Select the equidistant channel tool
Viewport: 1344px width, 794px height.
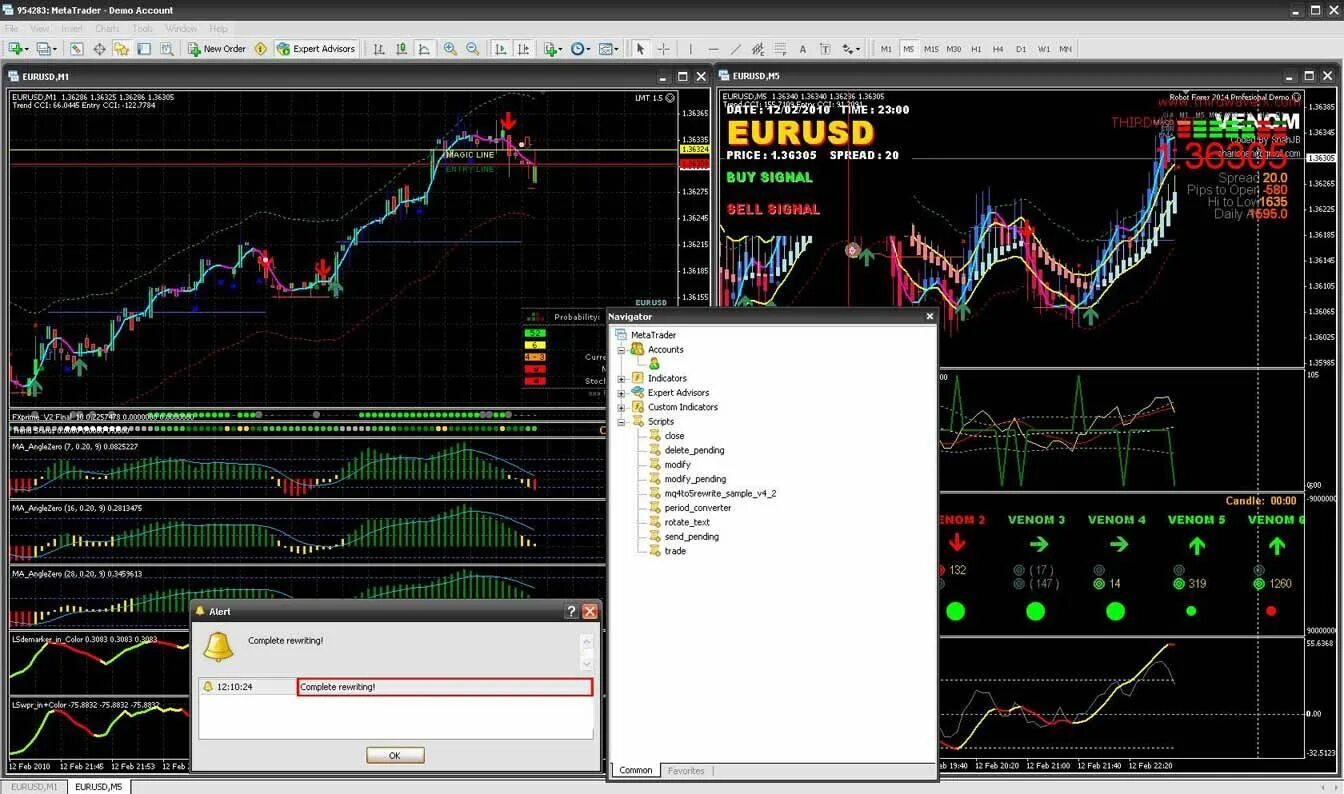758,49
